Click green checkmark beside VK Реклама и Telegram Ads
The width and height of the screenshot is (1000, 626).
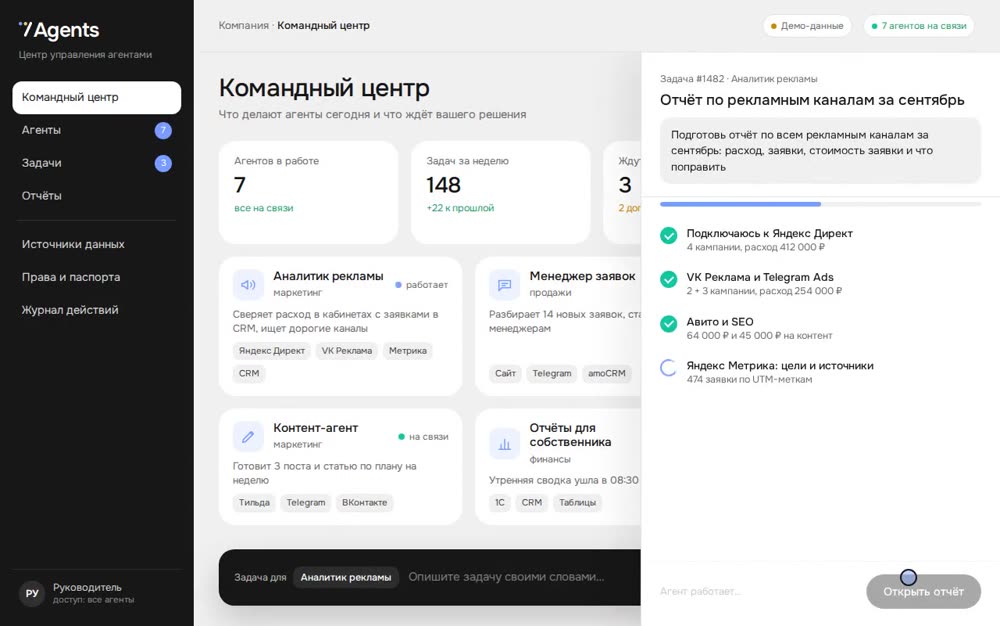[668, 279]
